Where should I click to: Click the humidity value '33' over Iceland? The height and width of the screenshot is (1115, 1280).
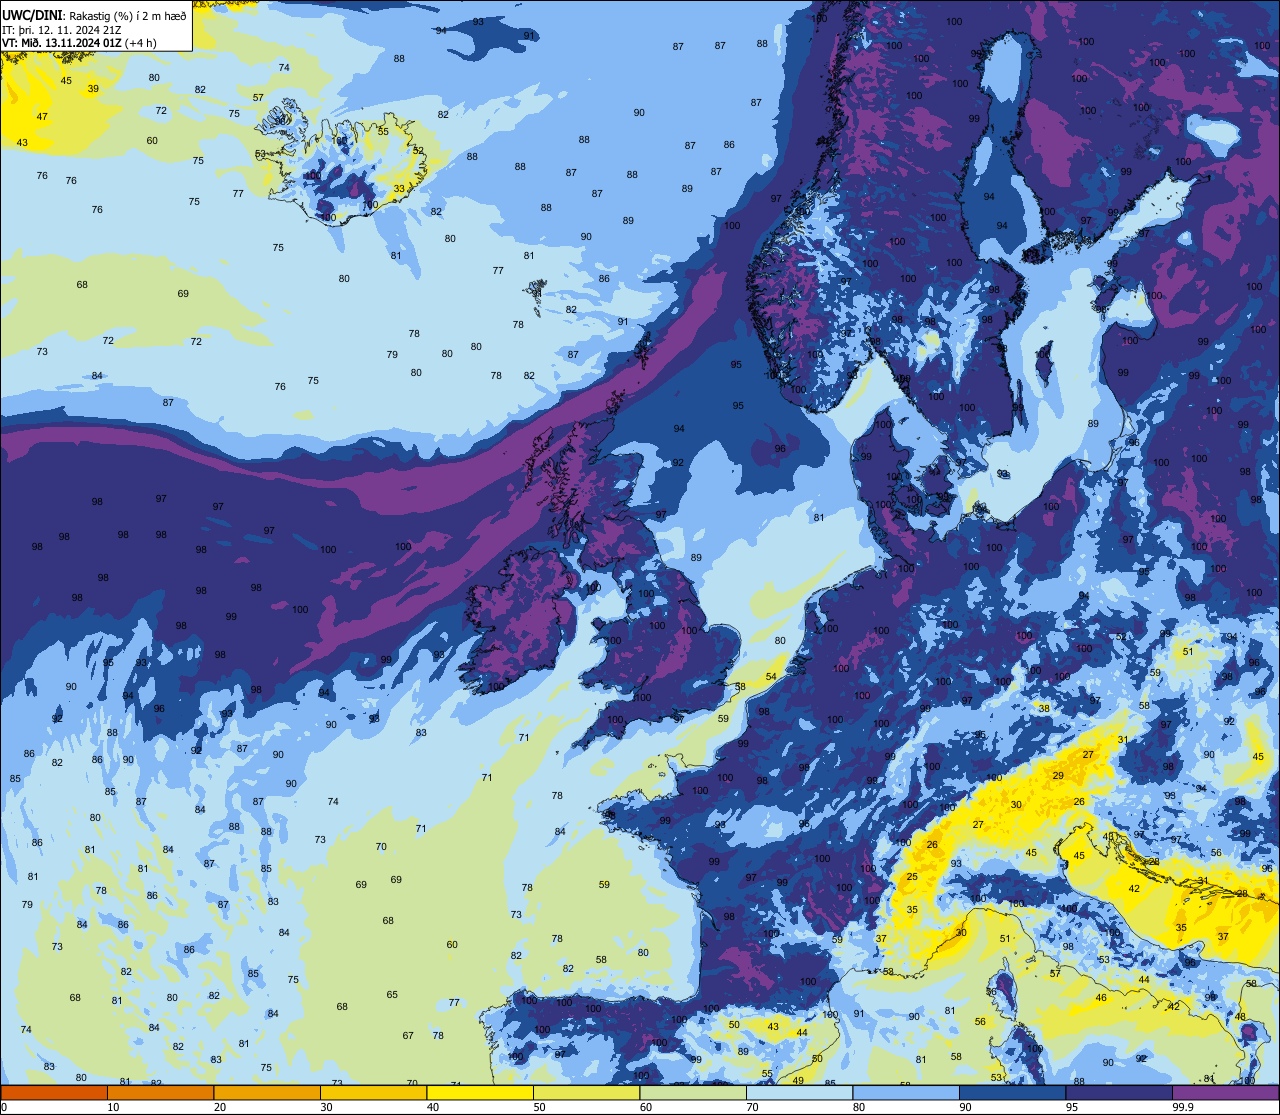pyautogui.click(x=399, y=188)
